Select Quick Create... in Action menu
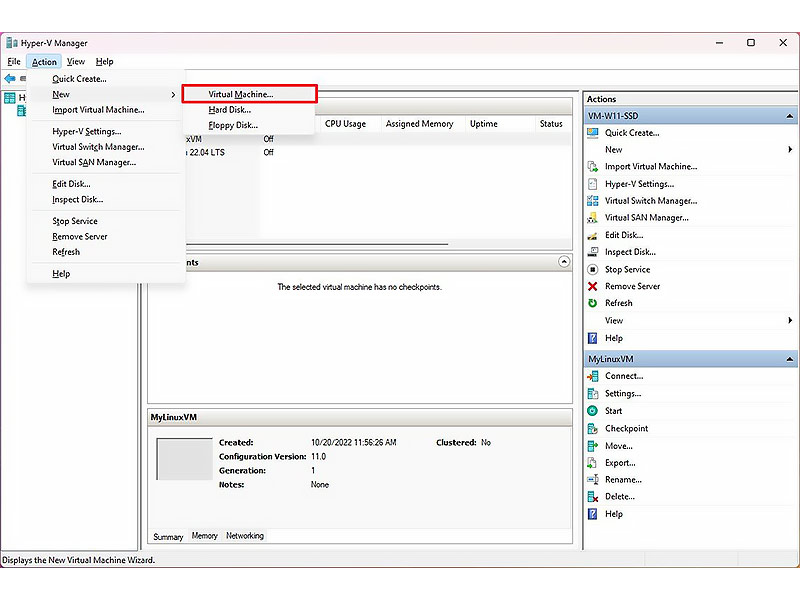The image size is (800, 600). pos(106,79)
